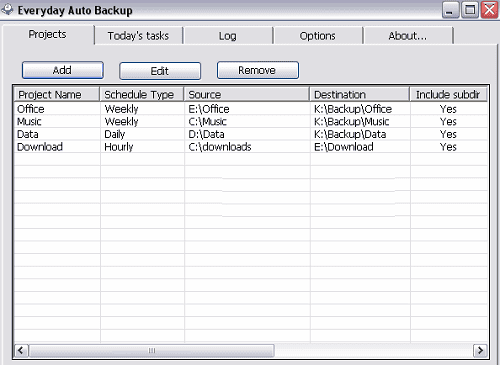500x365 pixels.
Task: Minimize the Everyday Auto Backup window
Action: 451,10
